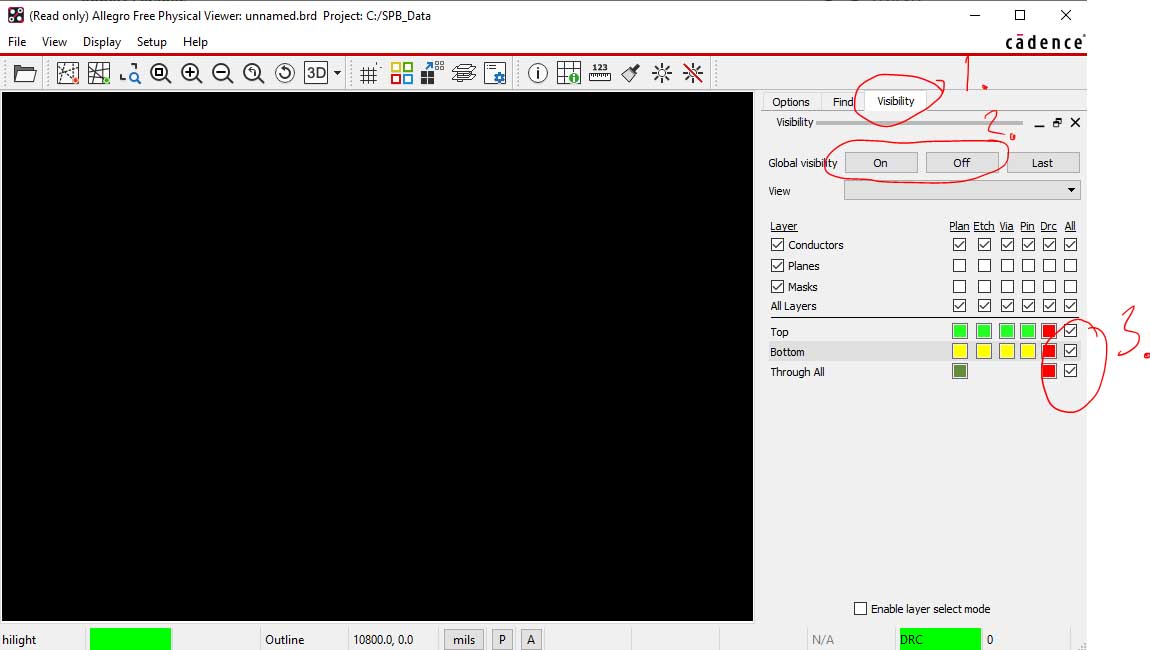1150x650 pixels.
Task: Click the Zoom Out magnifier icon
Action: point(222,73)
